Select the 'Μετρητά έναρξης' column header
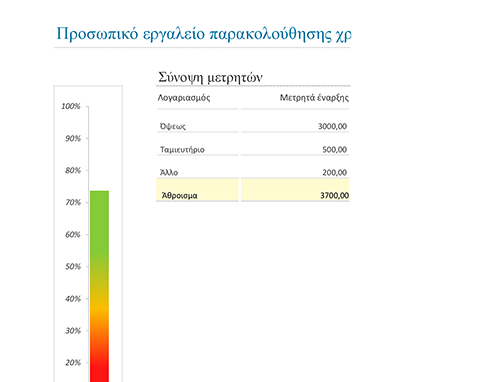Viewport: 498px width, 382px height. (314, 98)
